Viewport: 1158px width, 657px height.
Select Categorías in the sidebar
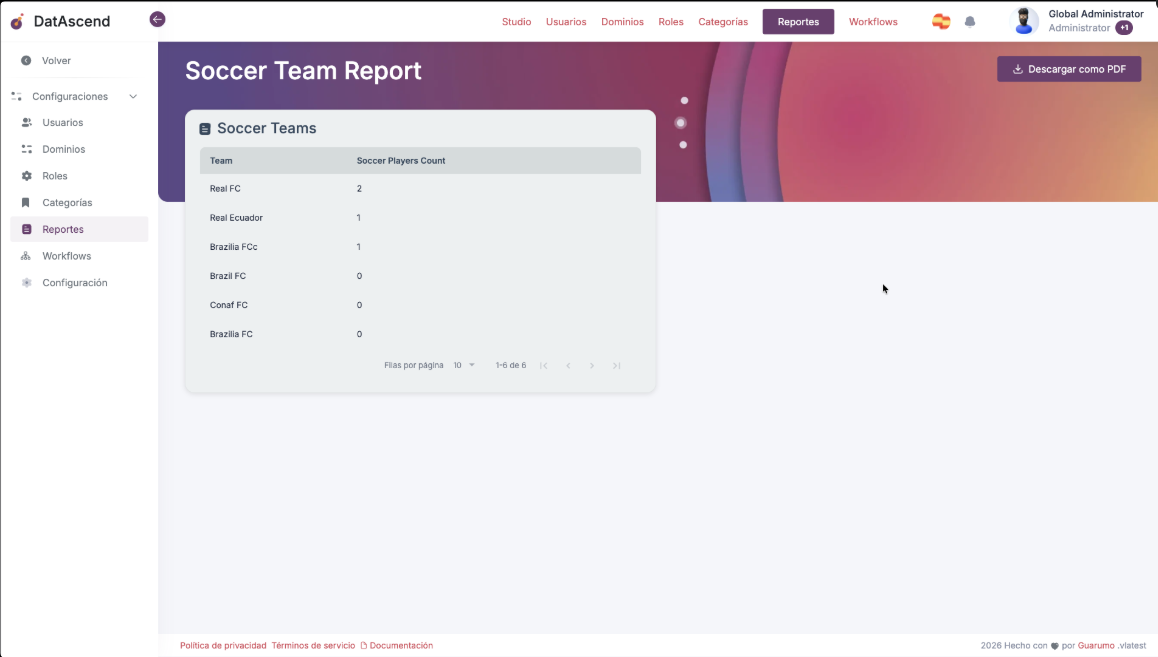(x=79, y=202)
